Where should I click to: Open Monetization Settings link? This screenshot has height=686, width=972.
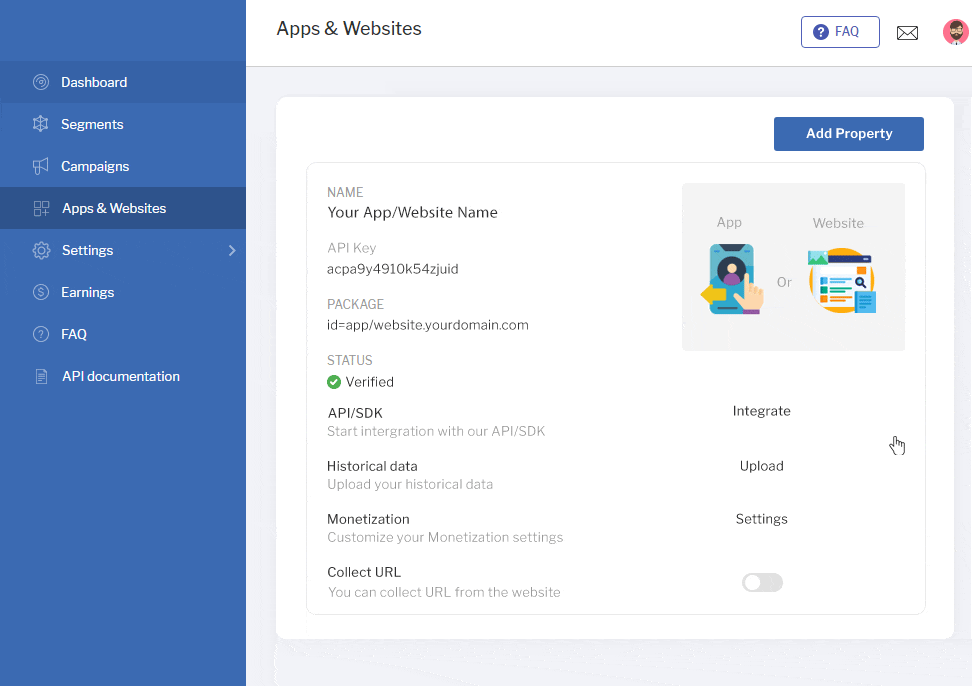click(761, 519)
